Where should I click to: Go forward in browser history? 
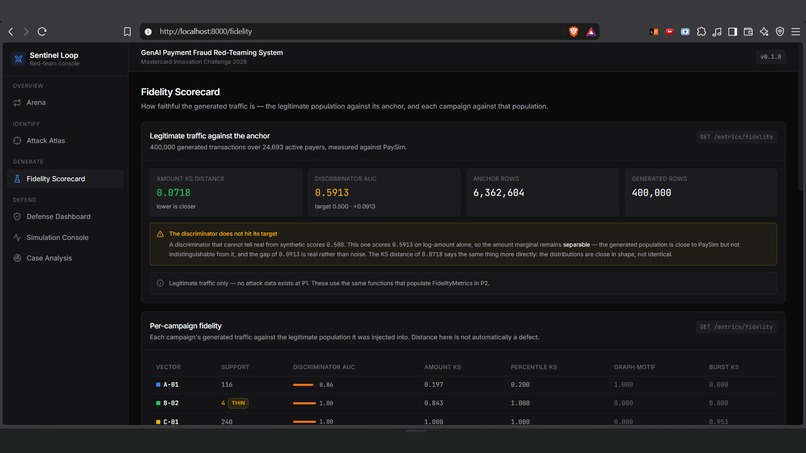[x=26, y=31]
